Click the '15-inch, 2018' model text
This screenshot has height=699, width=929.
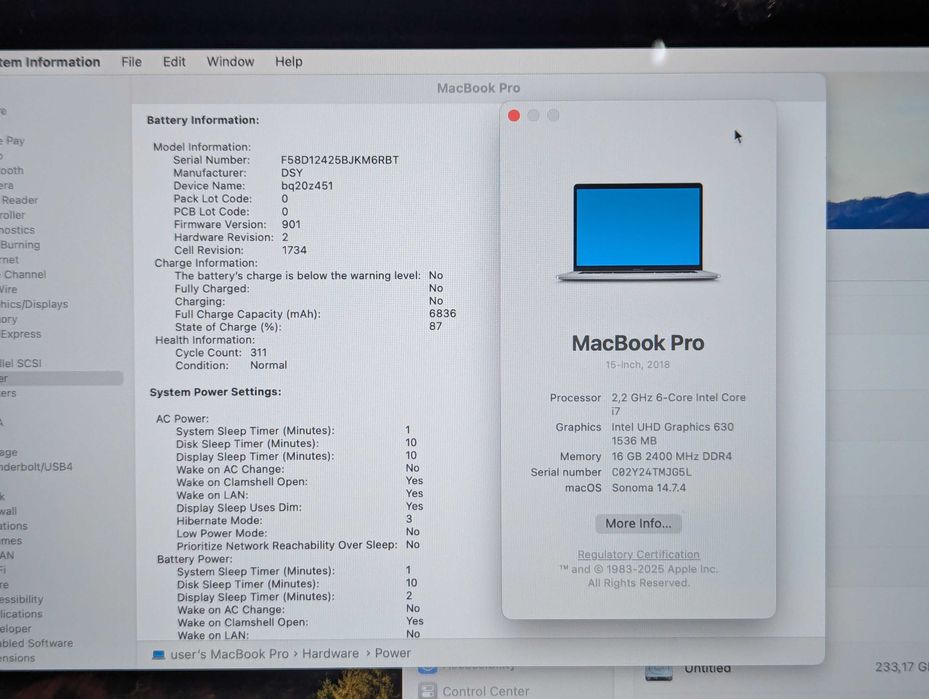point(638,365)
